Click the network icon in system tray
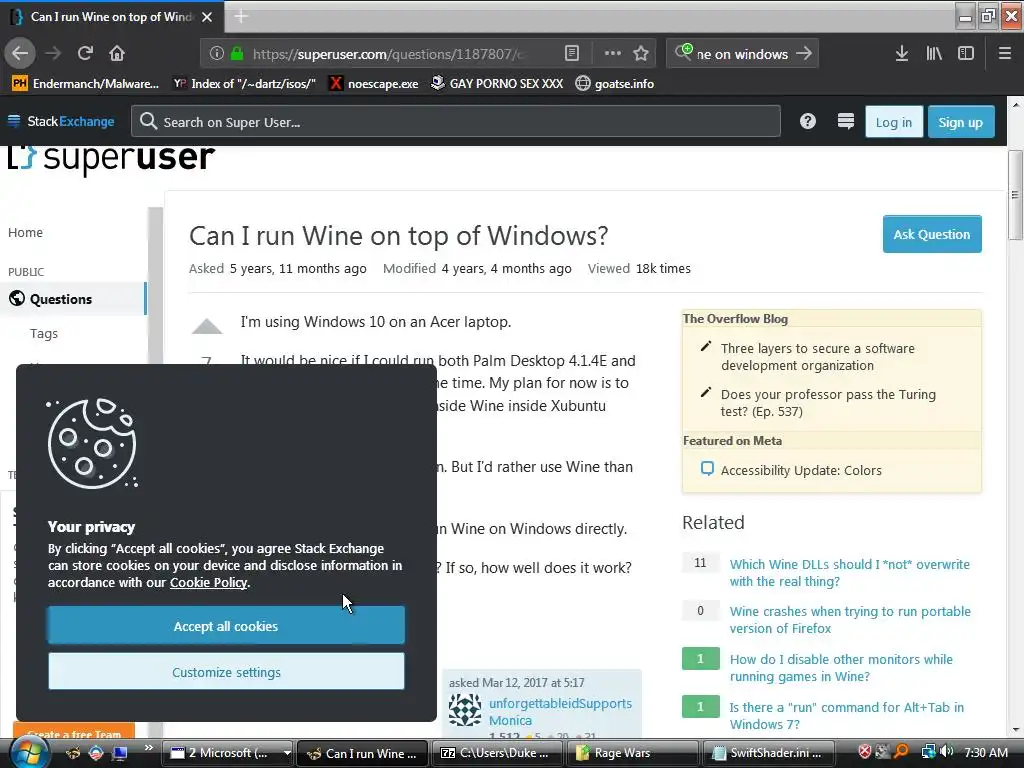The image size is (1024, 768). 928,752
